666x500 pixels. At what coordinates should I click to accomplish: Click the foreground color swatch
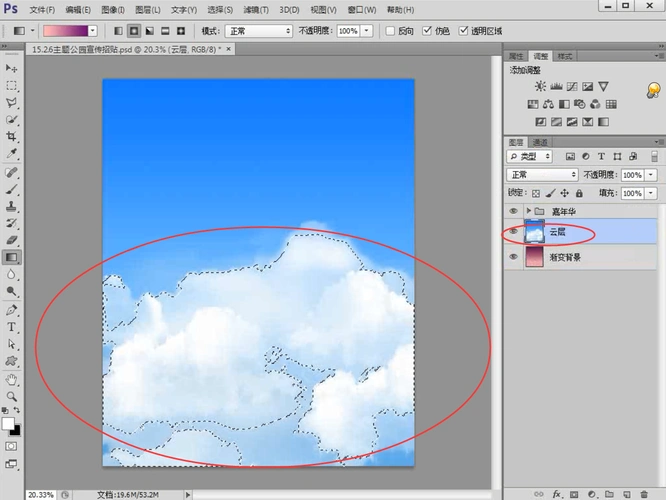coord(9,423)
